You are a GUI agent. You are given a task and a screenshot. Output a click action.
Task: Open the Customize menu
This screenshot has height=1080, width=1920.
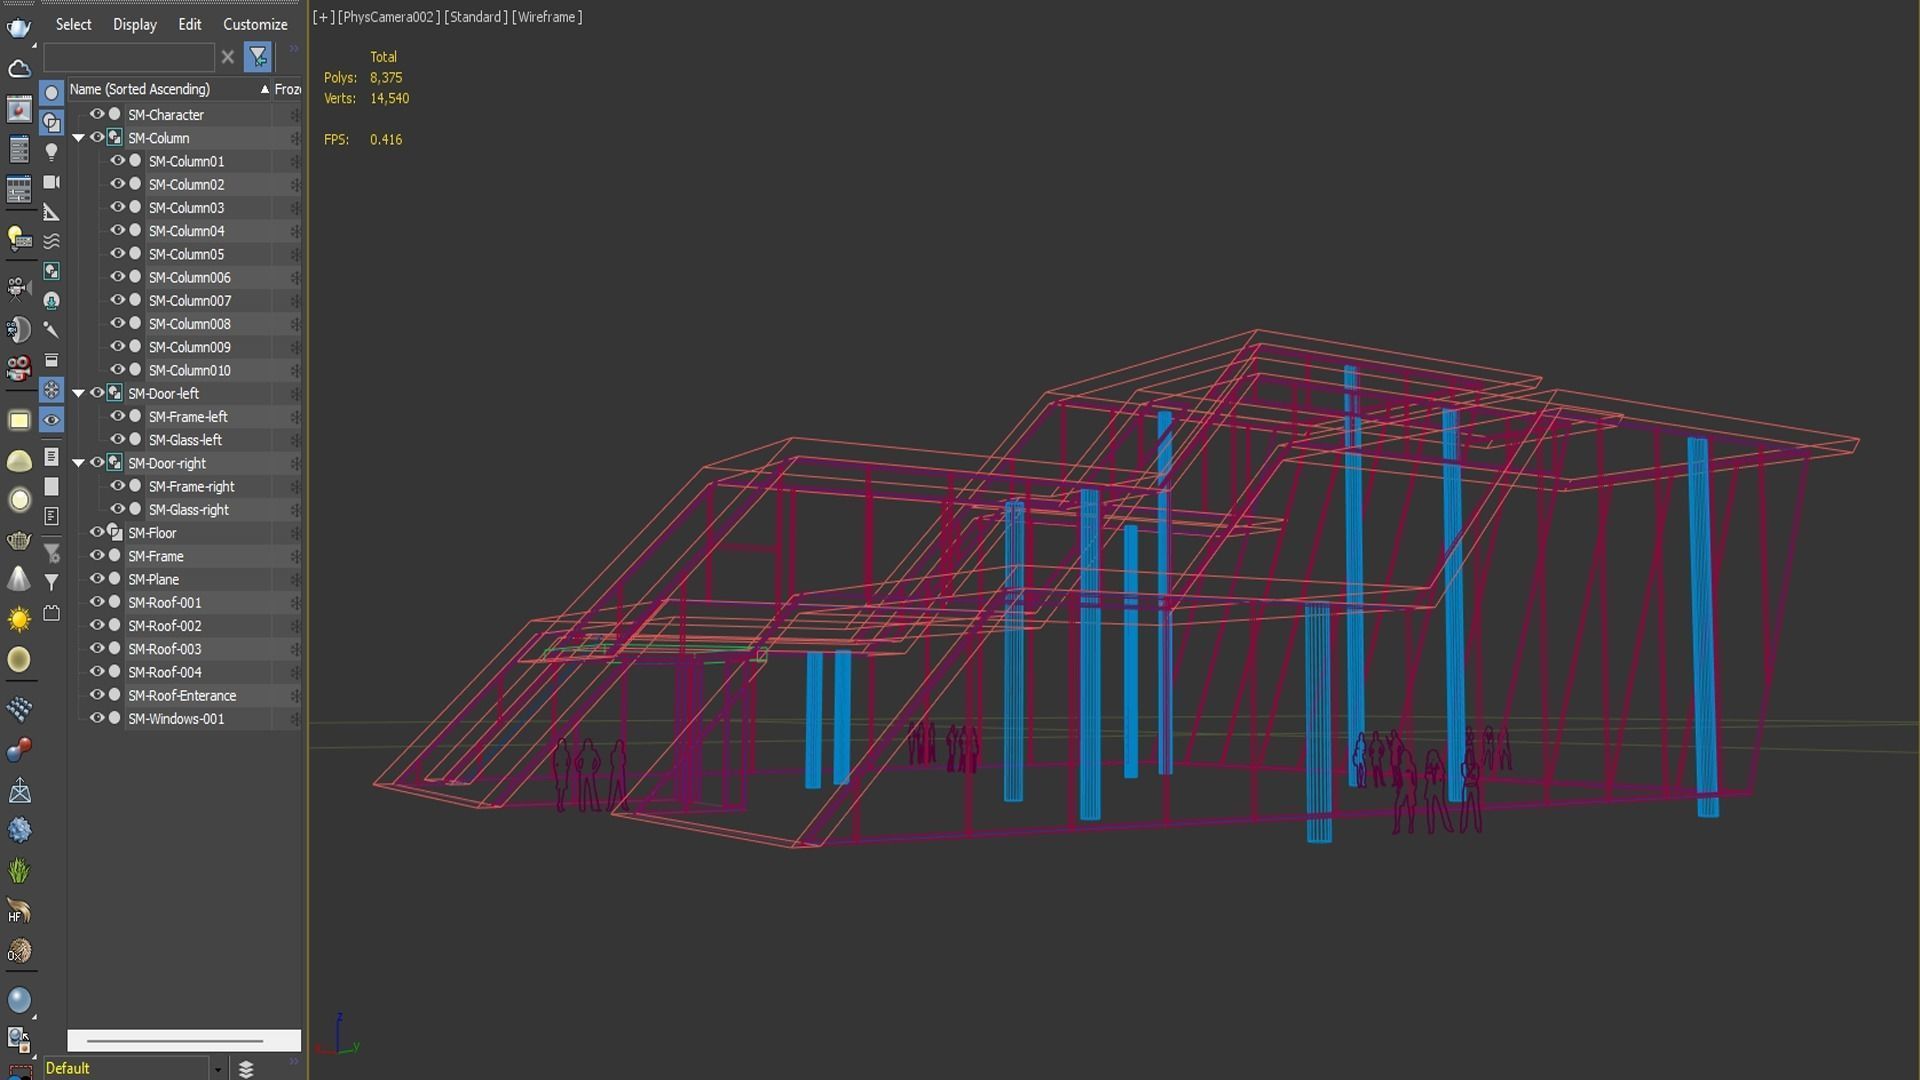point(255,24)
